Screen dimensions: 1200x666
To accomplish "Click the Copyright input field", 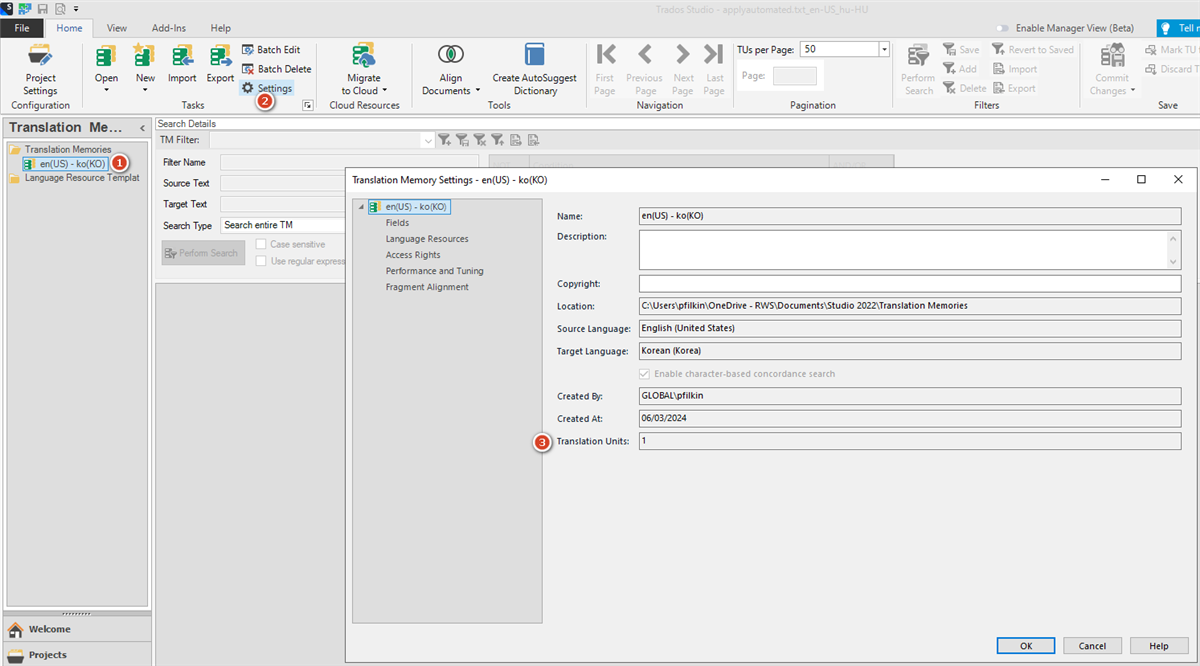I will [910, 284].
